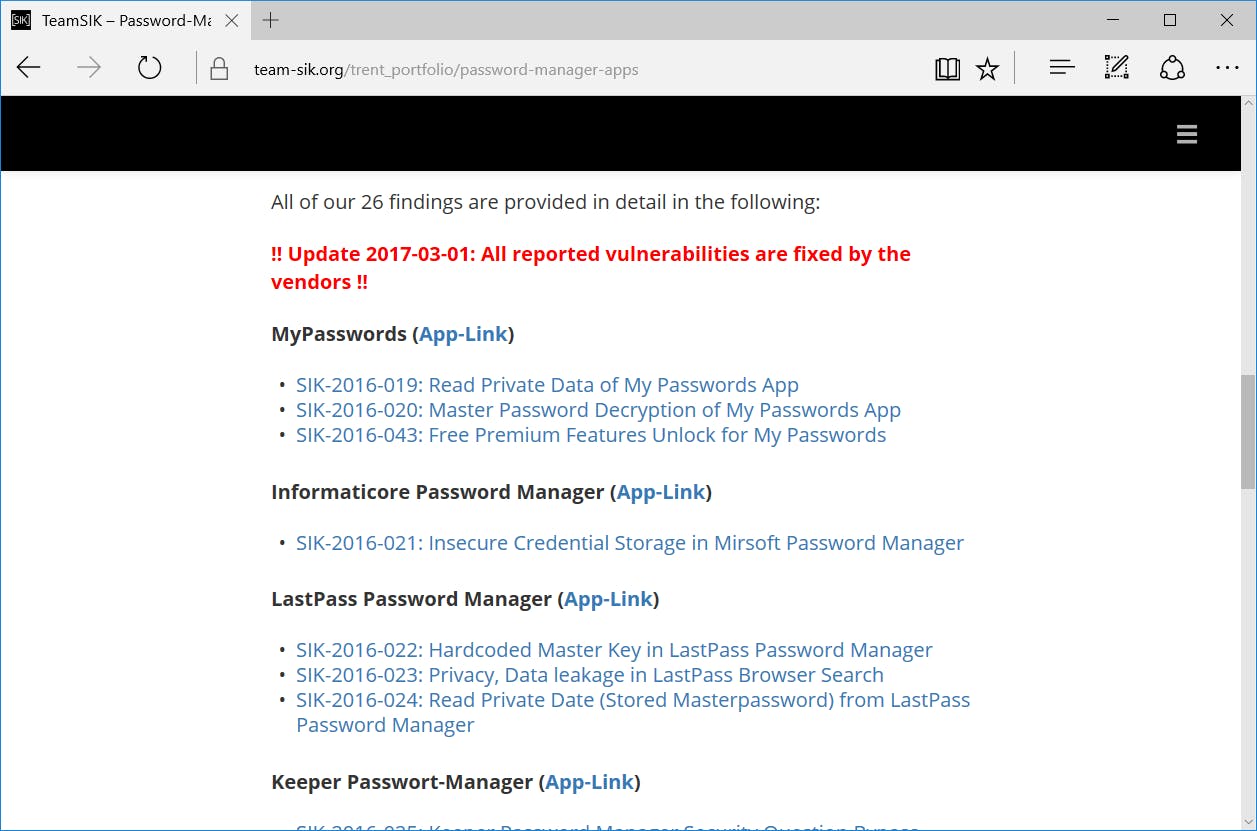
Task: Click the browser Back arrow
Action: [x=29, y=68]
